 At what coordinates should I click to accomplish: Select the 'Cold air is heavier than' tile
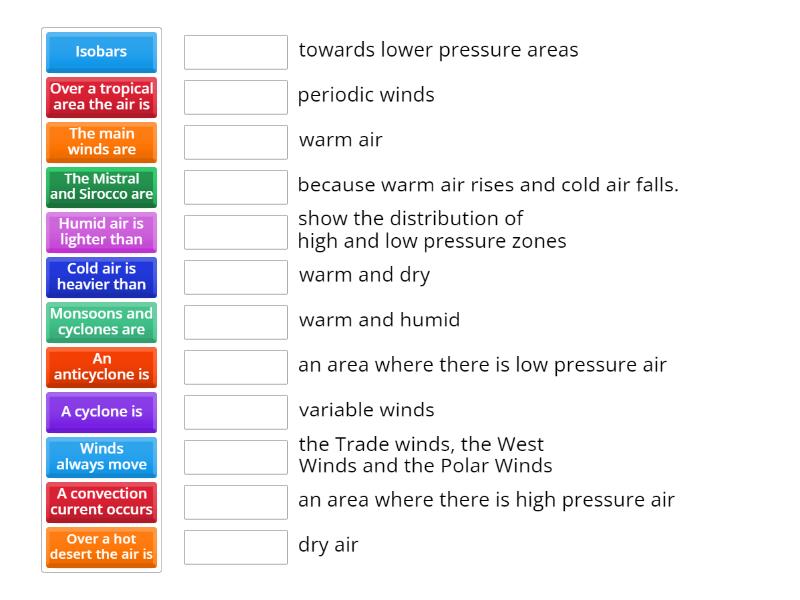(x=100, y=277)
